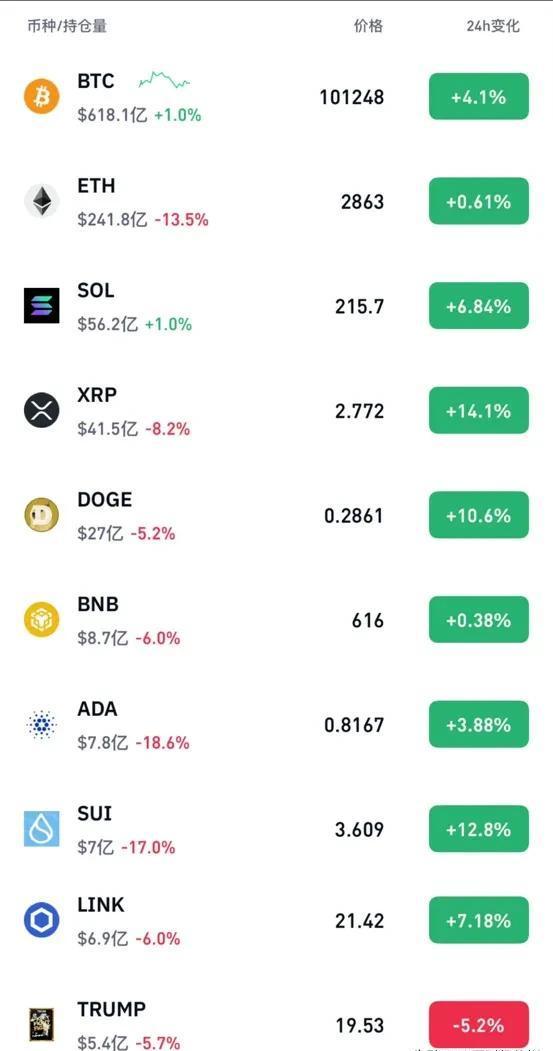This screenshot has height=1051, width=553.
Task: Click the SOL price 215.7
Action: [x=360, y=306]
